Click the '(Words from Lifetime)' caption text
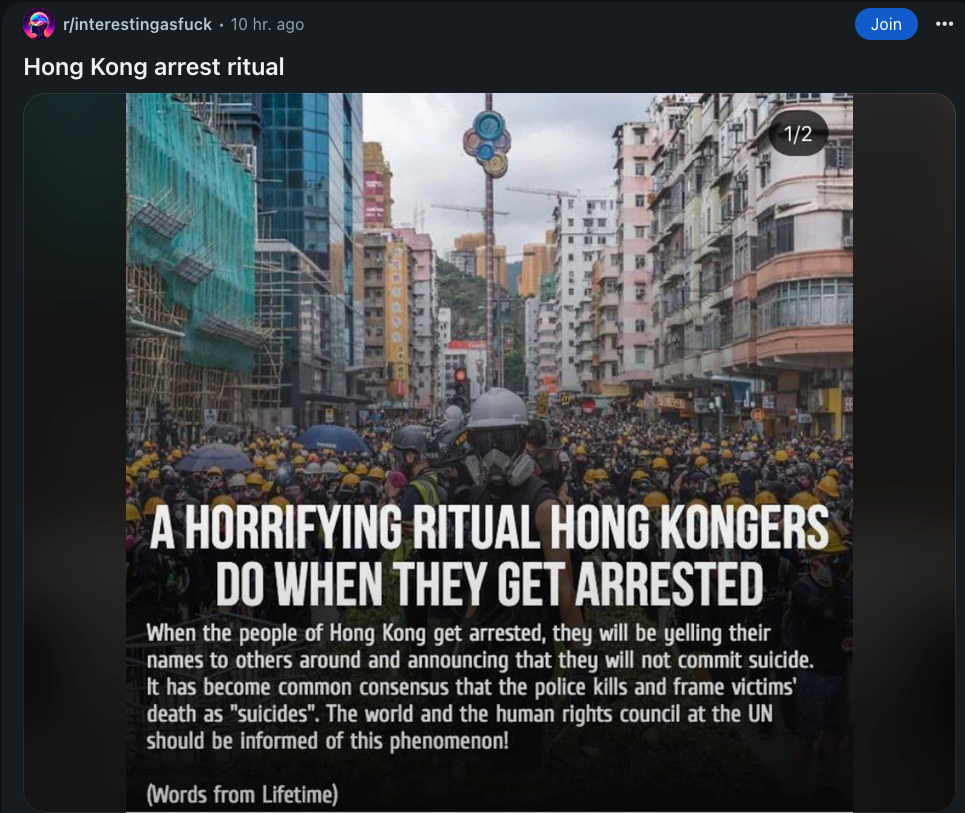This screenshot has width=965, height=813. (x=242, y=794)
